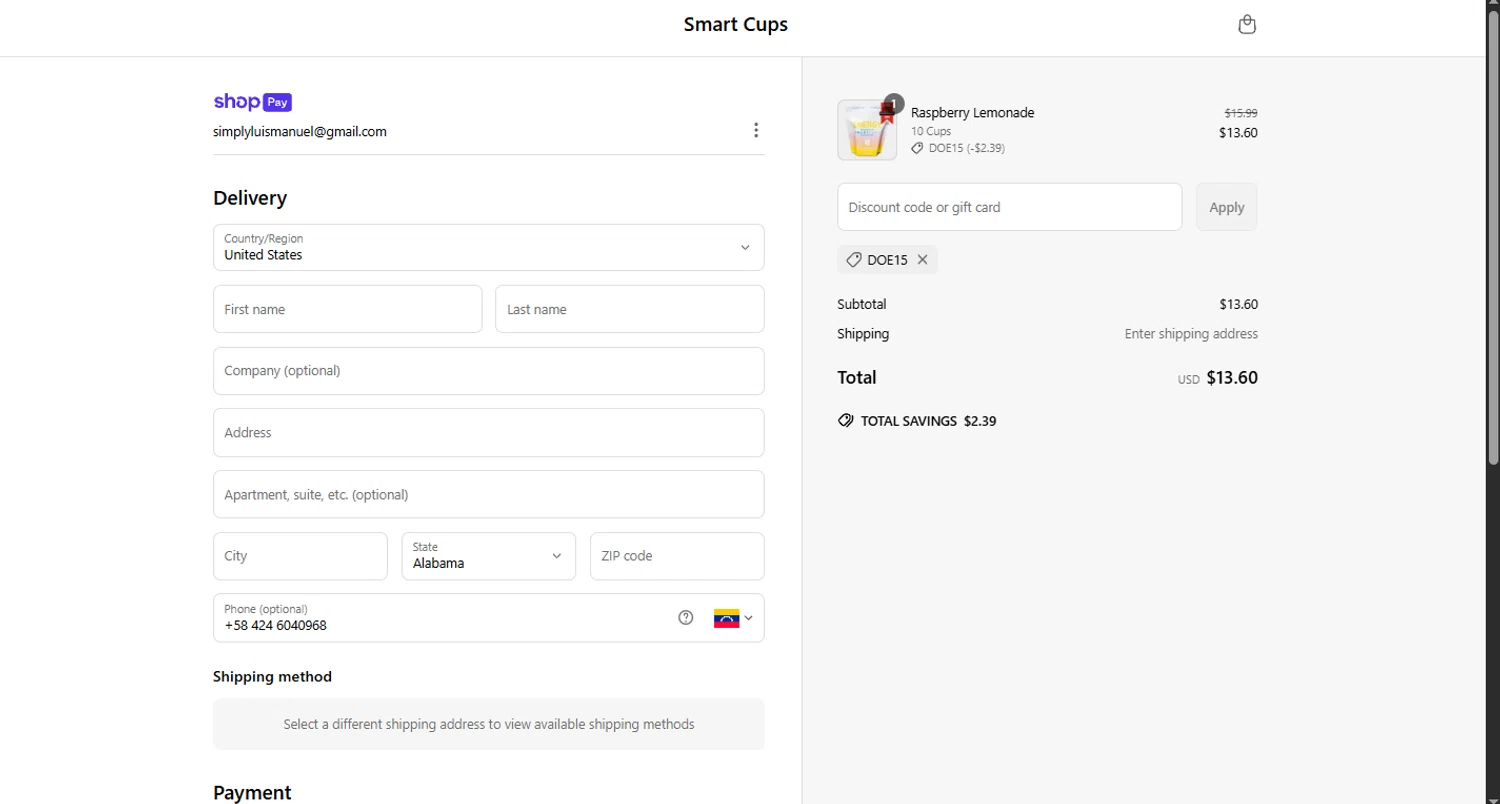Focus the Discount code or gift card field

(x=1010, y=207)
